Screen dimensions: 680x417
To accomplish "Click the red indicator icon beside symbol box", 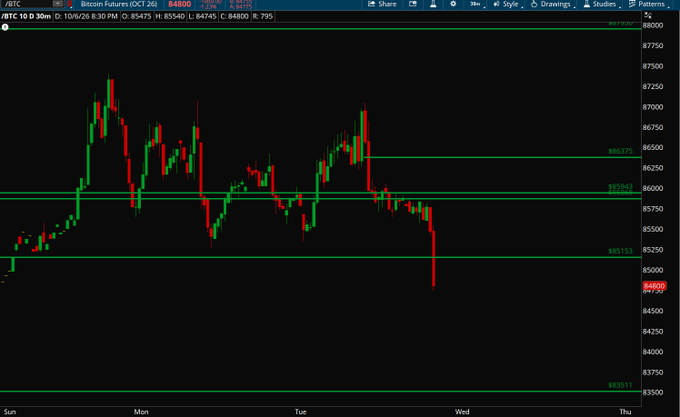I will [x=69, y=4].
